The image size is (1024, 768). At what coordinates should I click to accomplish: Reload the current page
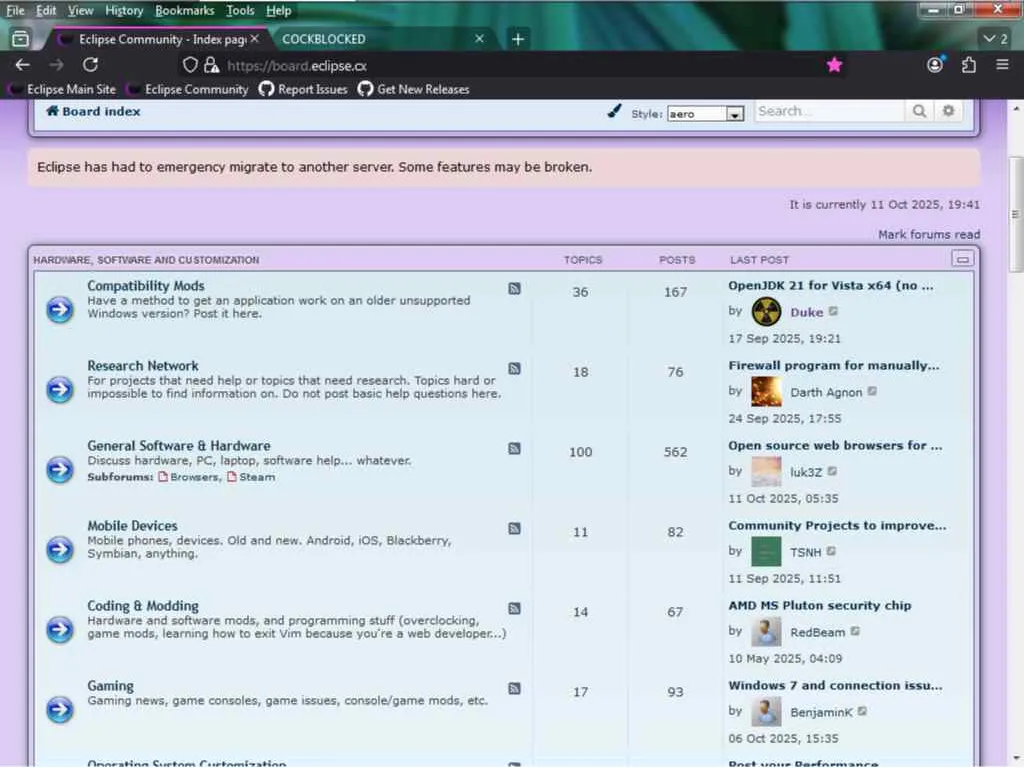(x=91, y=65)
